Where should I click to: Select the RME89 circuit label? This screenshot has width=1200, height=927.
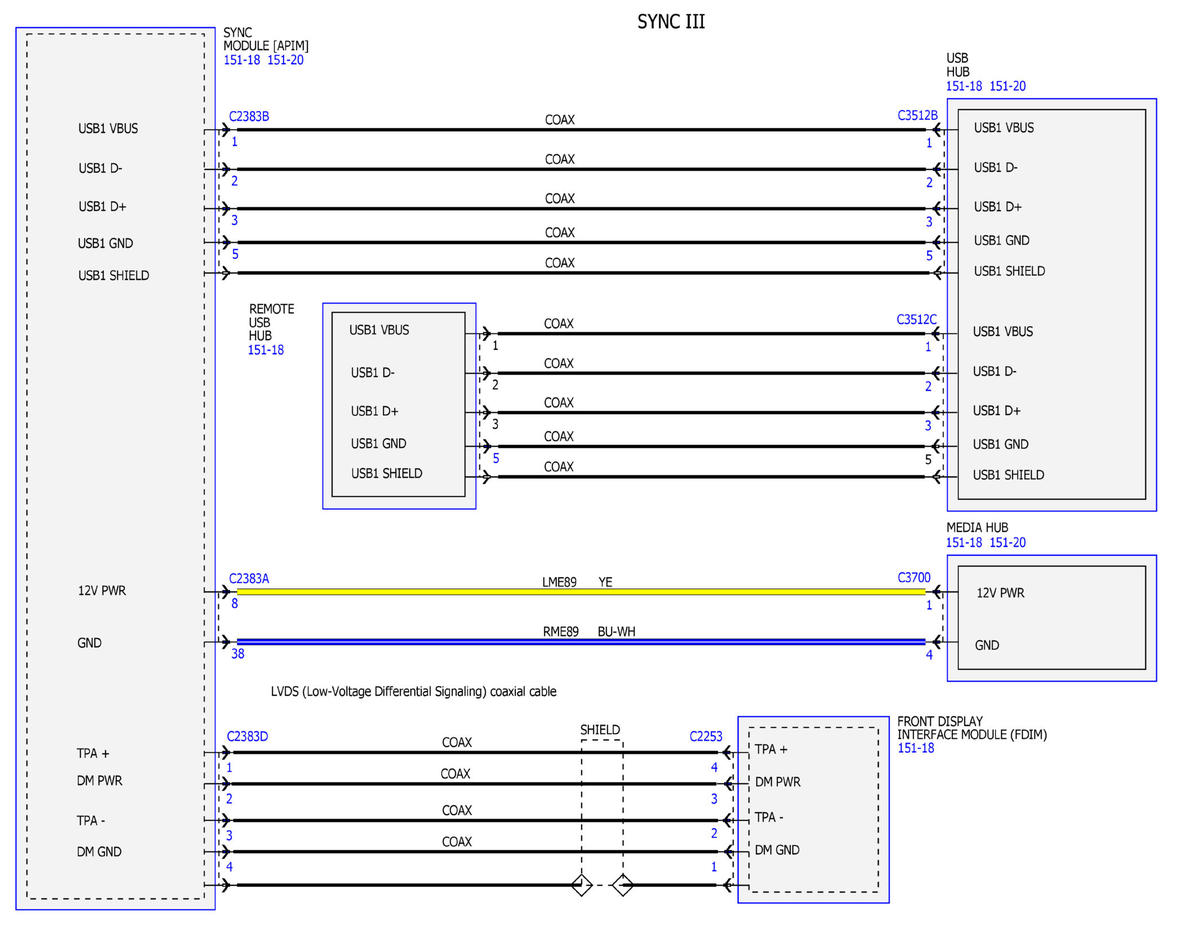click(x=561, y=632)
